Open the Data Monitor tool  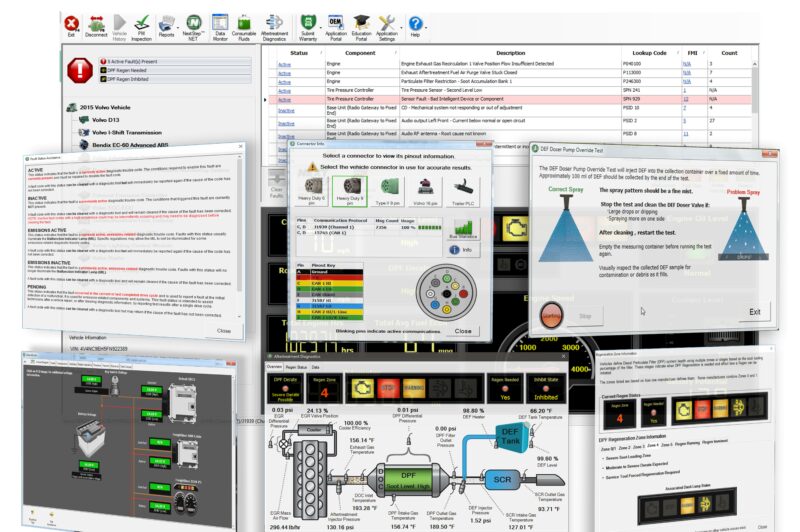point(220,28)
